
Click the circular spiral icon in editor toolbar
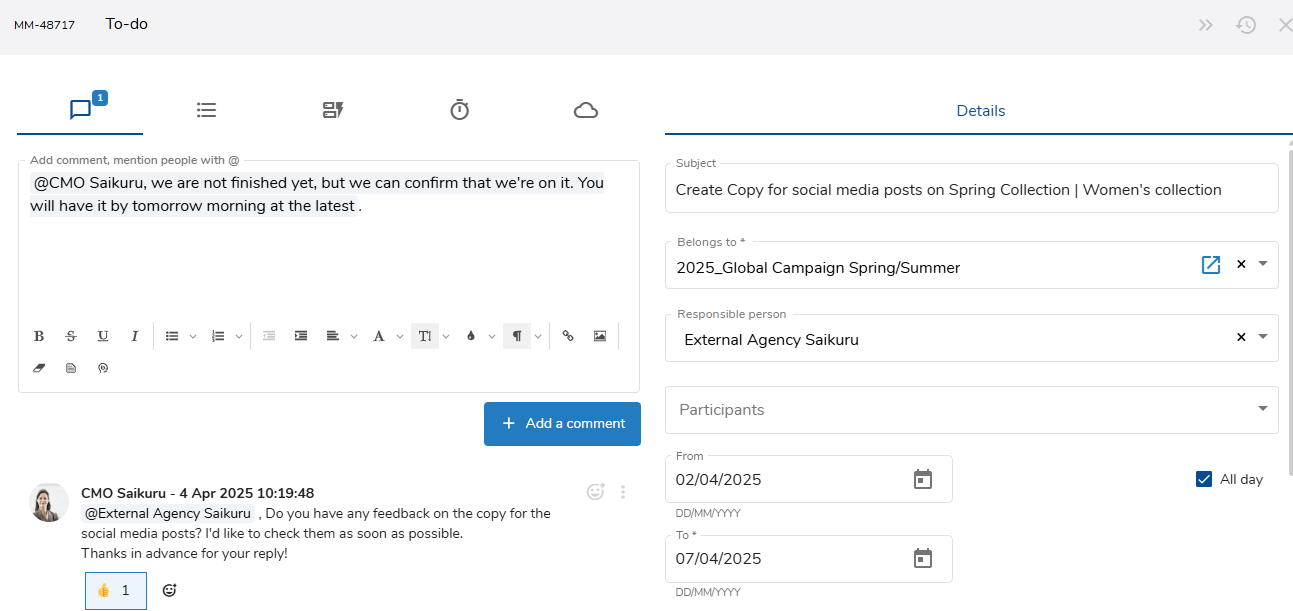click(x=103, y=368)
